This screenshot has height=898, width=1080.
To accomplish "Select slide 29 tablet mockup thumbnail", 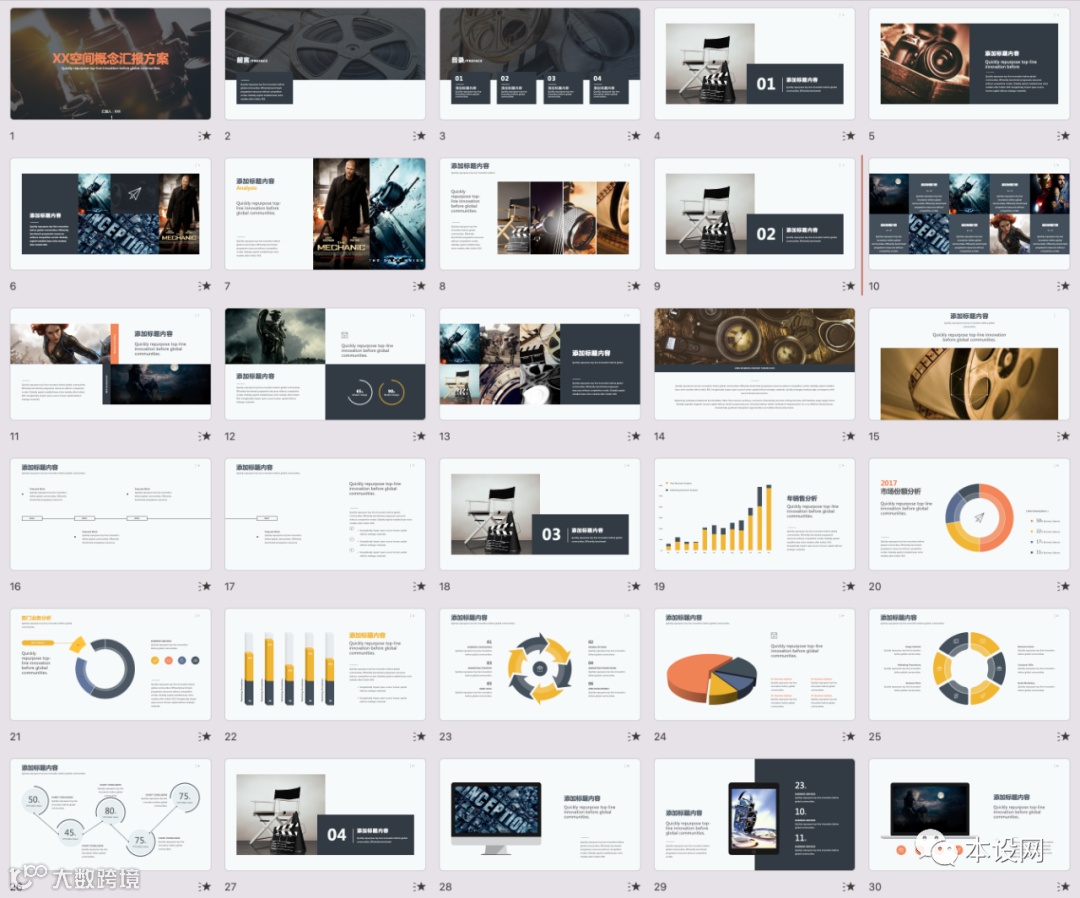I will [754, 814].
